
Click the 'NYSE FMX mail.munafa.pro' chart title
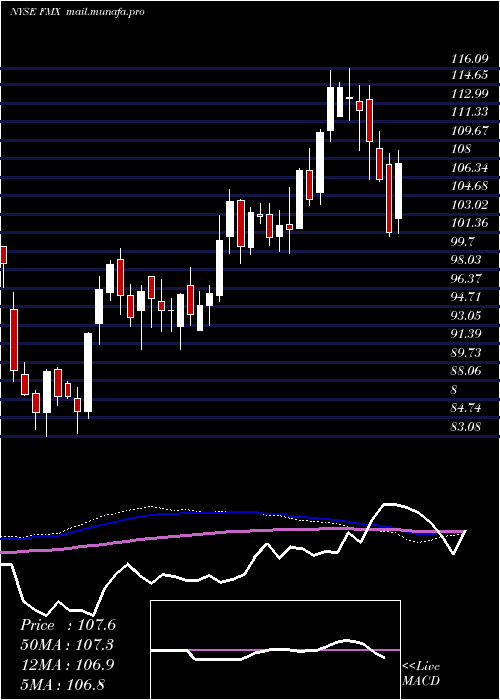(x=77, y=12)
